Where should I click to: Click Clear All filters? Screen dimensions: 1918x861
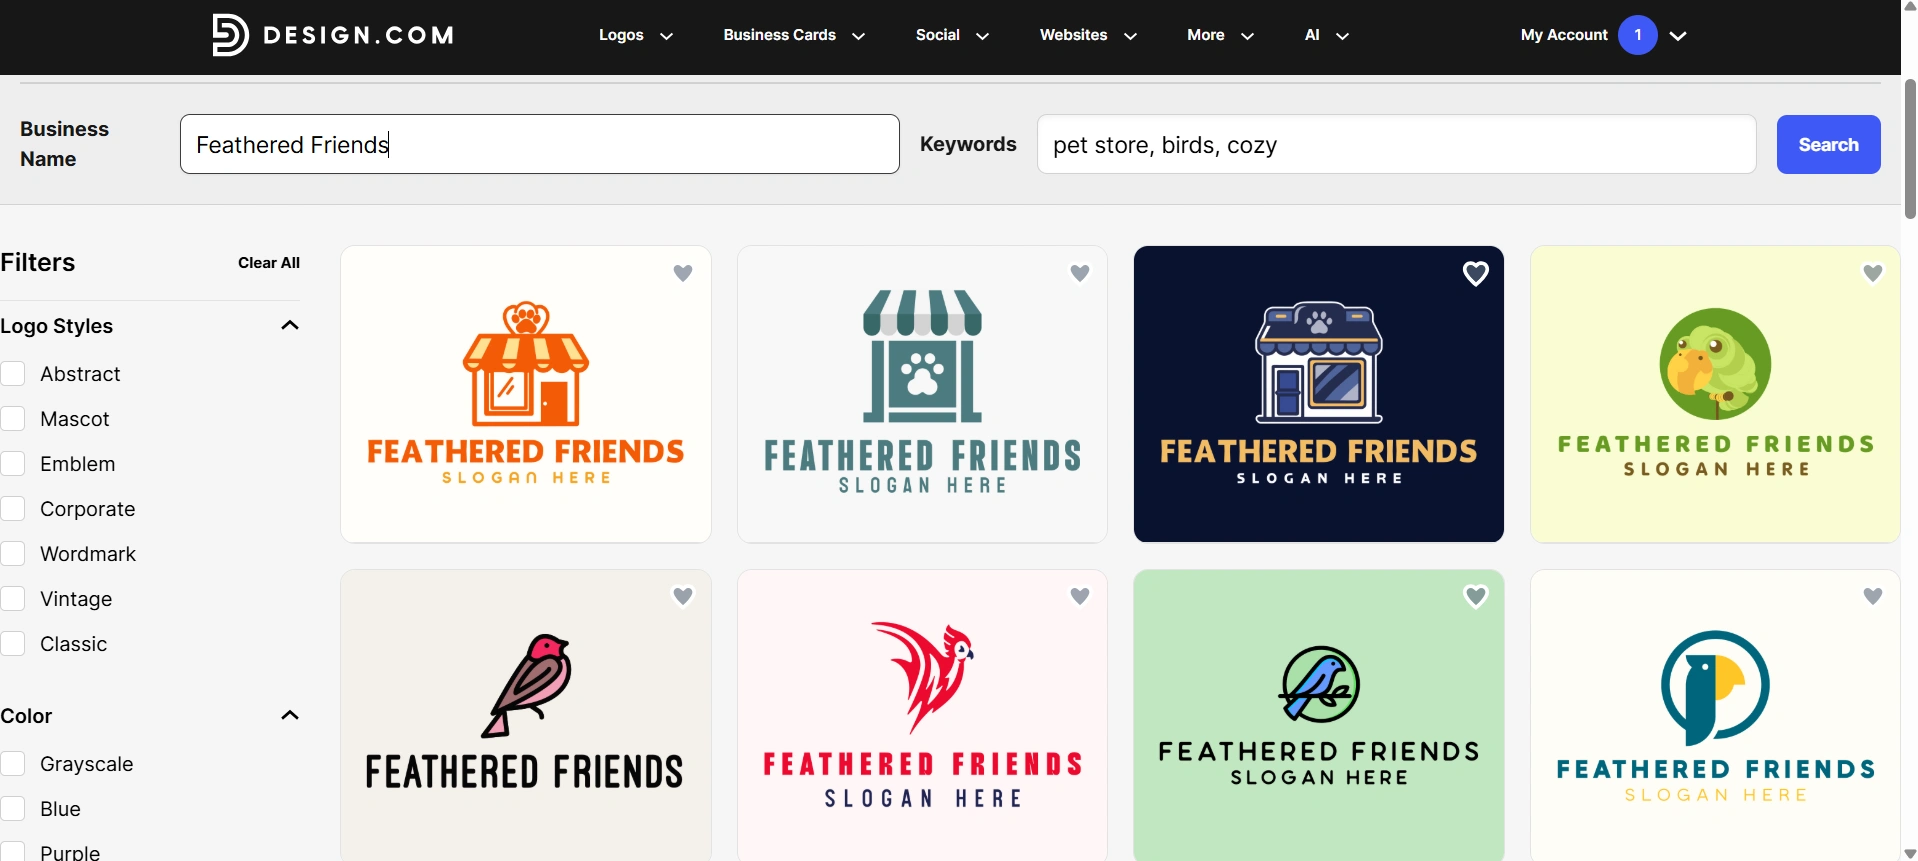[269, 263]
